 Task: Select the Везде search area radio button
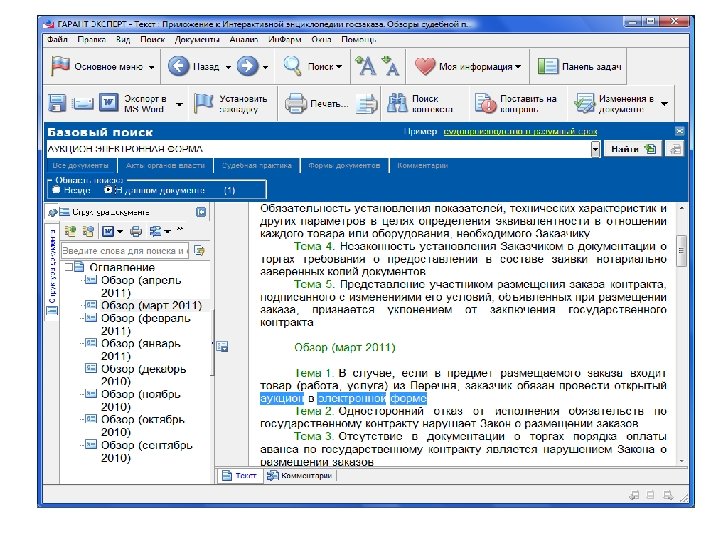pos(56,190)
